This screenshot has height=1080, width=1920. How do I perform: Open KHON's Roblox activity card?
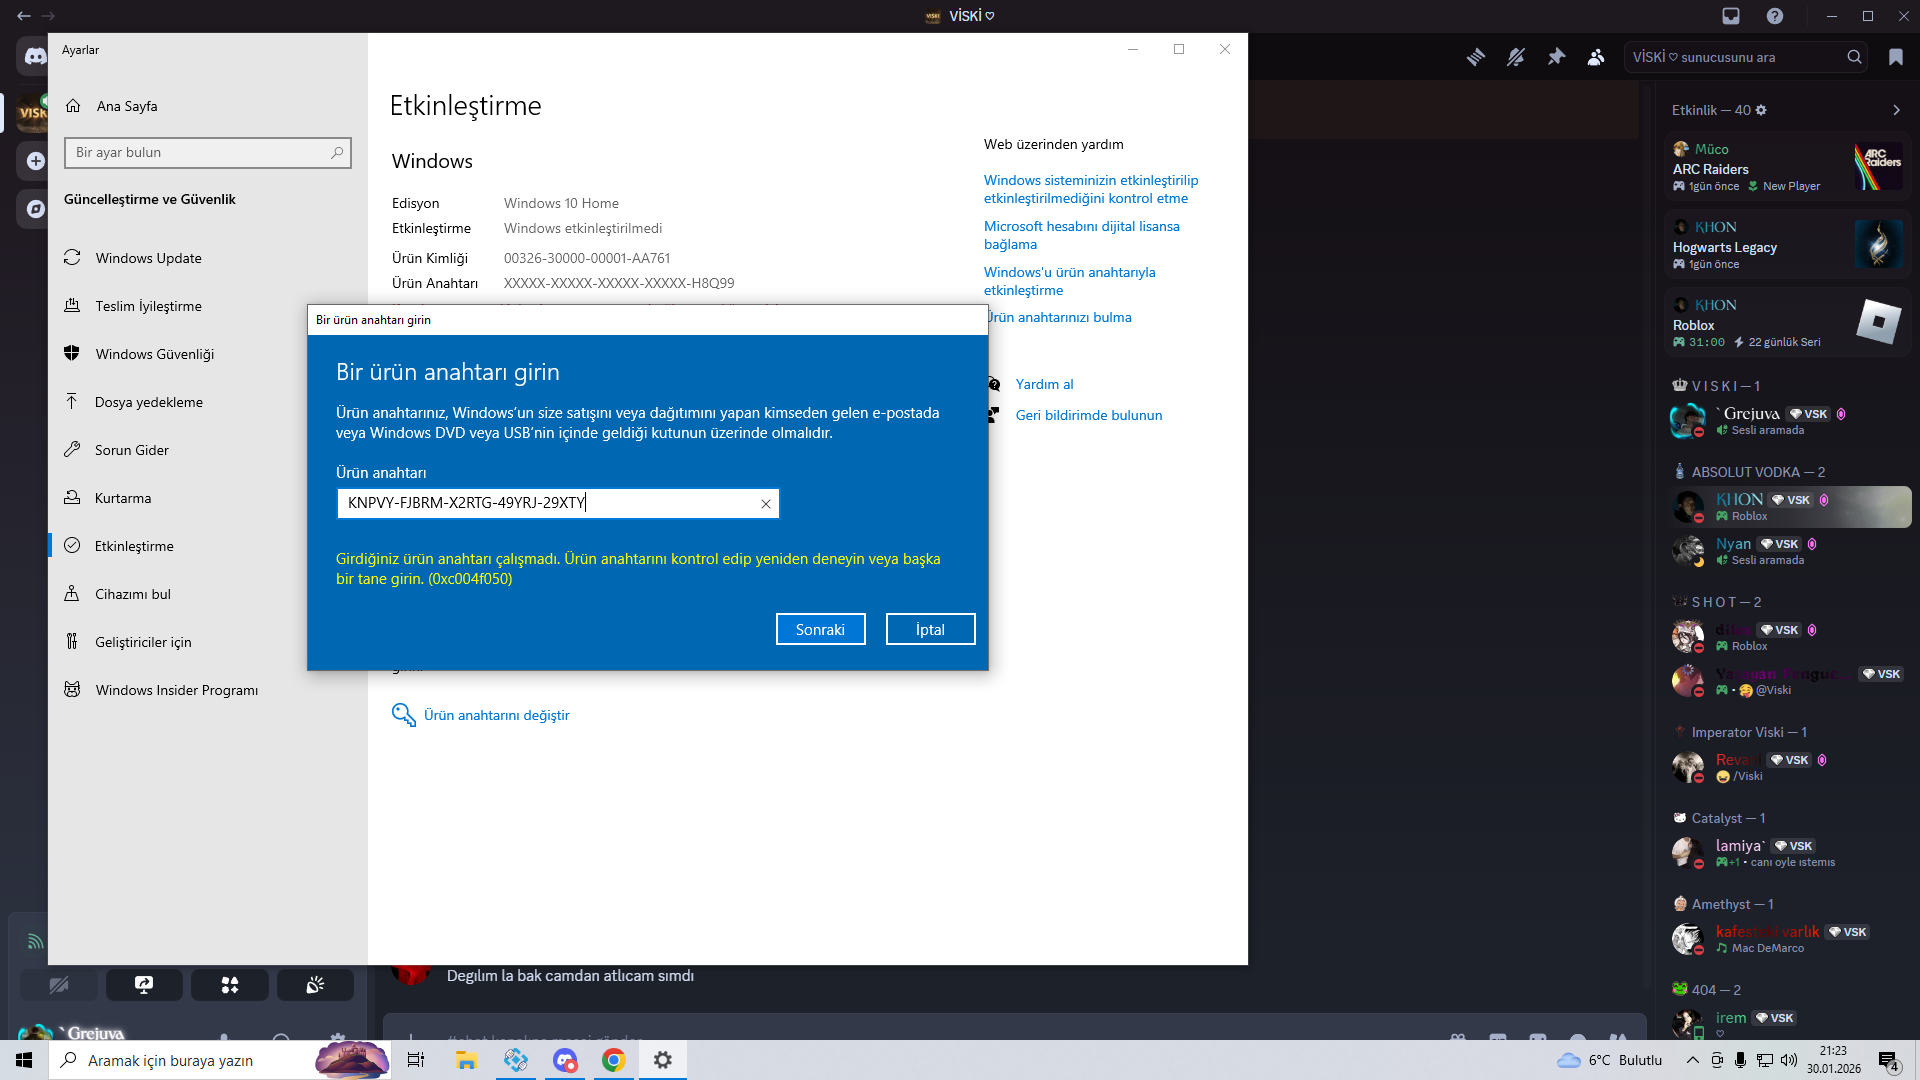pyautogui.click(x=1787, y=321)
